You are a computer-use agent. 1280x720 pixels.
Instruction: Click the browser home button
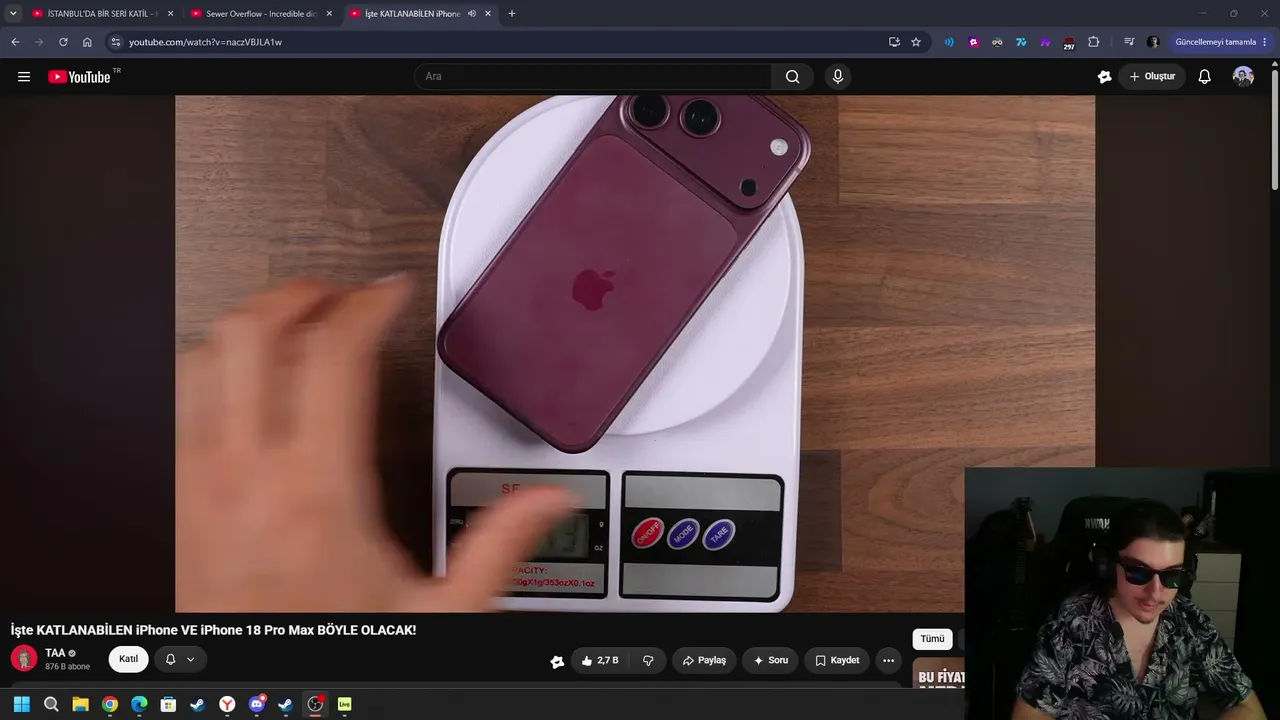tap(87, 42)
